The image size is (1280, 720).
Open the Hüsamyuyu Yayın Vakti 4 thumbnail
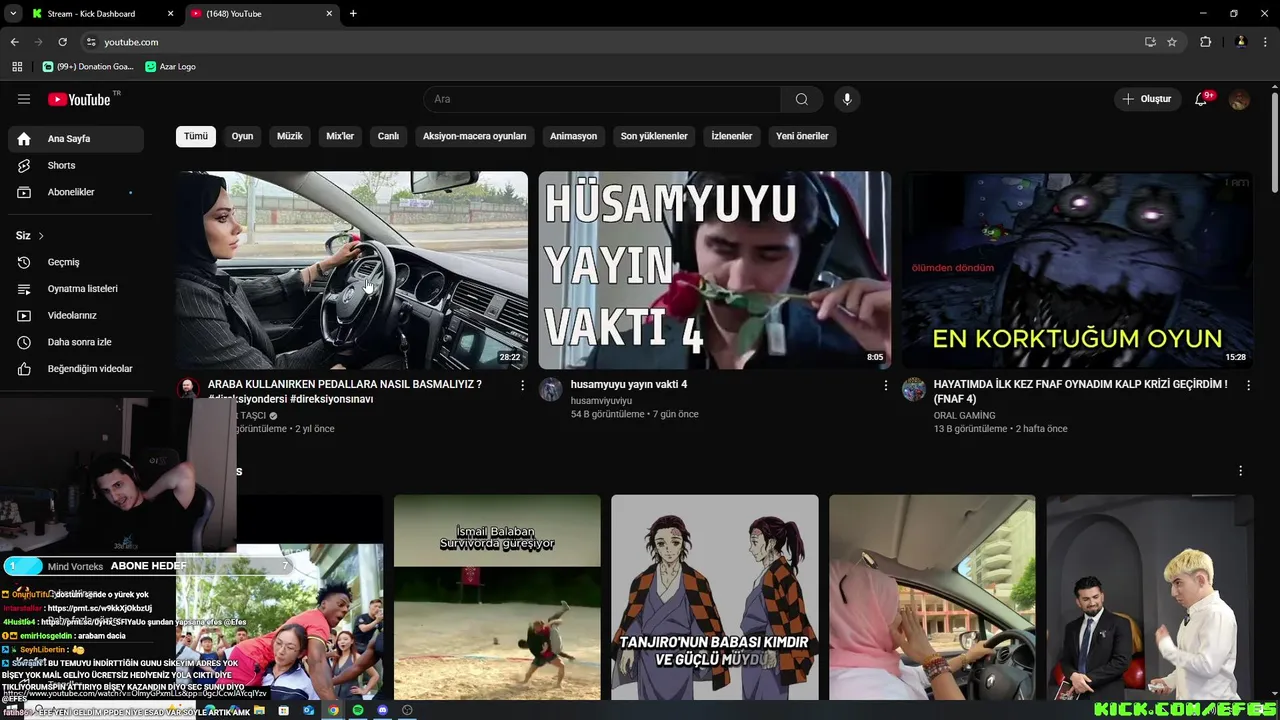coord(715,270)
